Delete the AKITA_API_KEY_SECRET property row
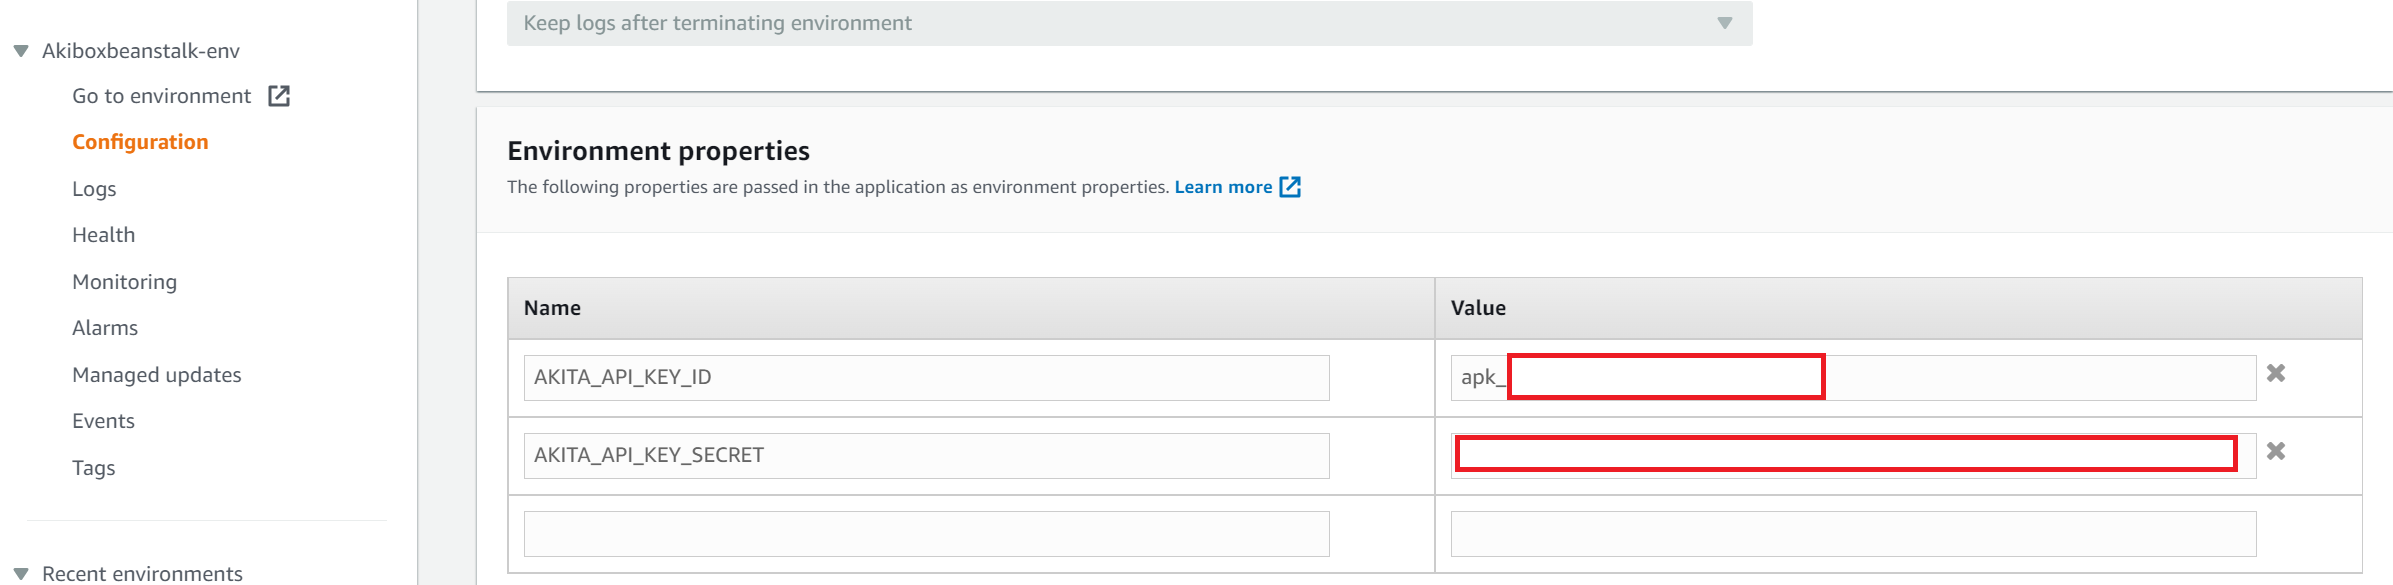Screen dimensions: 2393x585 tap(2276, 451)
